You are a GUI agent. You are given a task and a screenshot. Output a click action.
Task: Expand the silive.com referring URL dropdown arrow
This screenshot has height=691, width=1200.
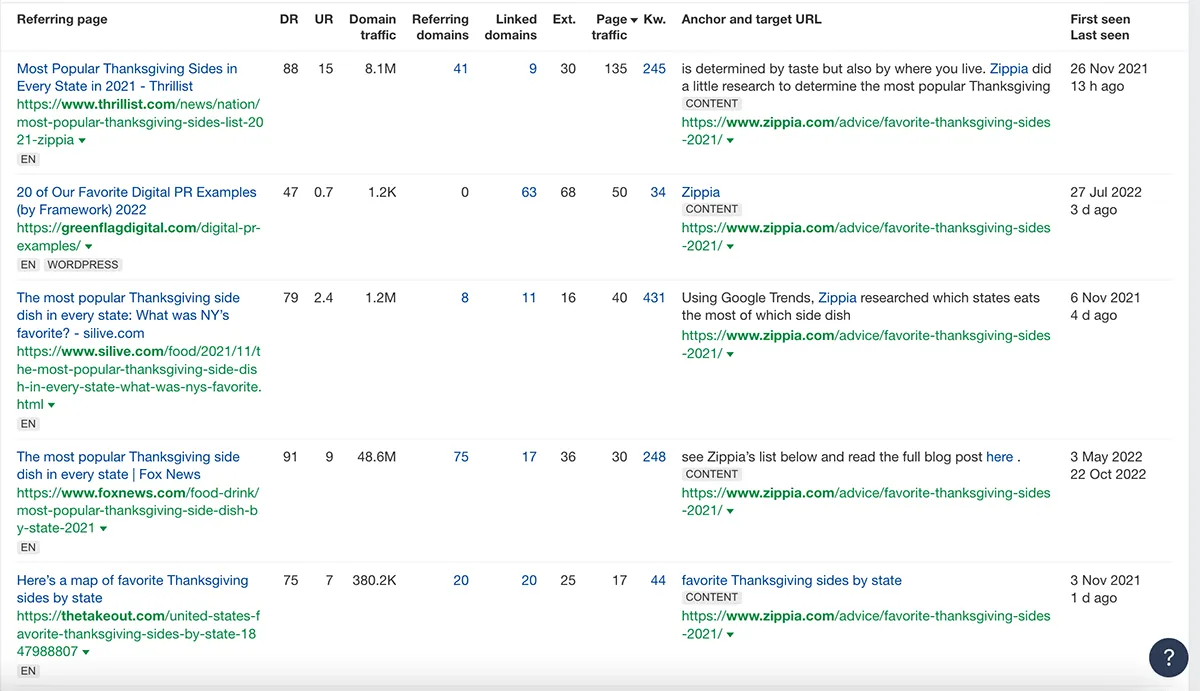coord(52,405)
